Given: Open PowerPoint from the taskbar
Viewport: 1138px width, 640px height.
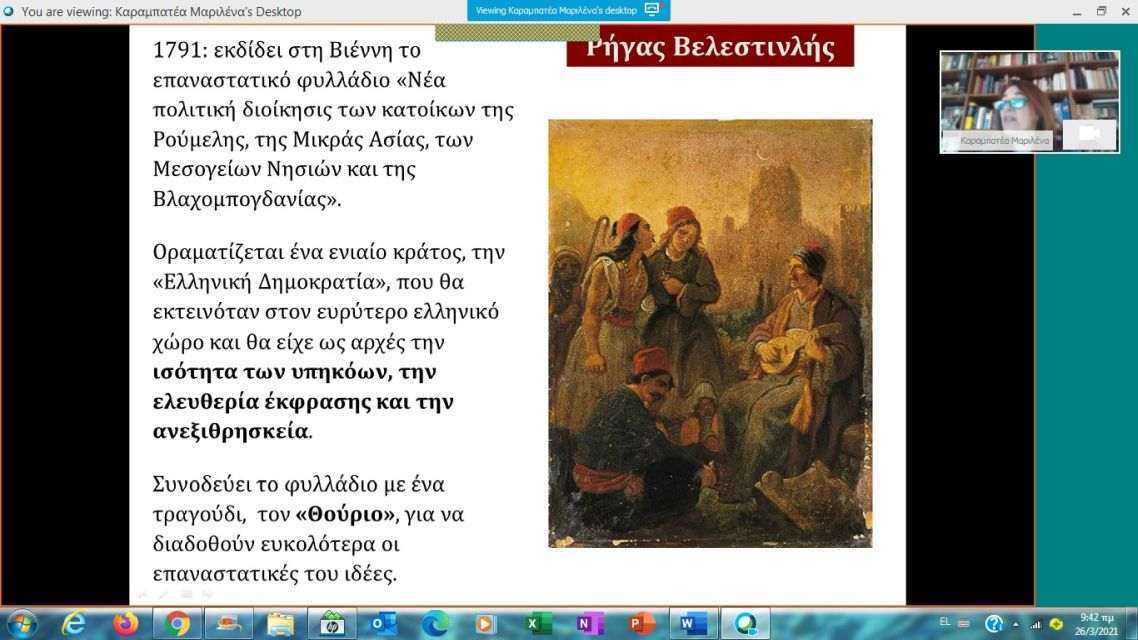Looking at the screenshot, I should pos(641,624).
